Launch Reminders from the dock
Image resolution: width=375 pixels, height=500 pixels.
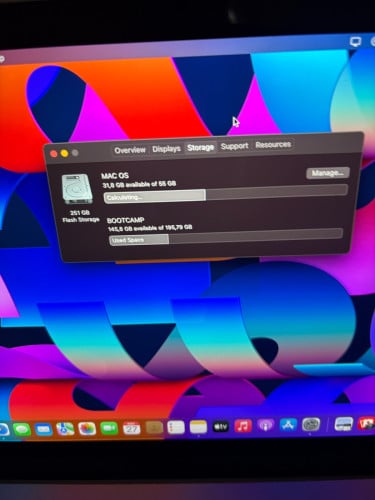pyautogui.click(x=176, y=427)
